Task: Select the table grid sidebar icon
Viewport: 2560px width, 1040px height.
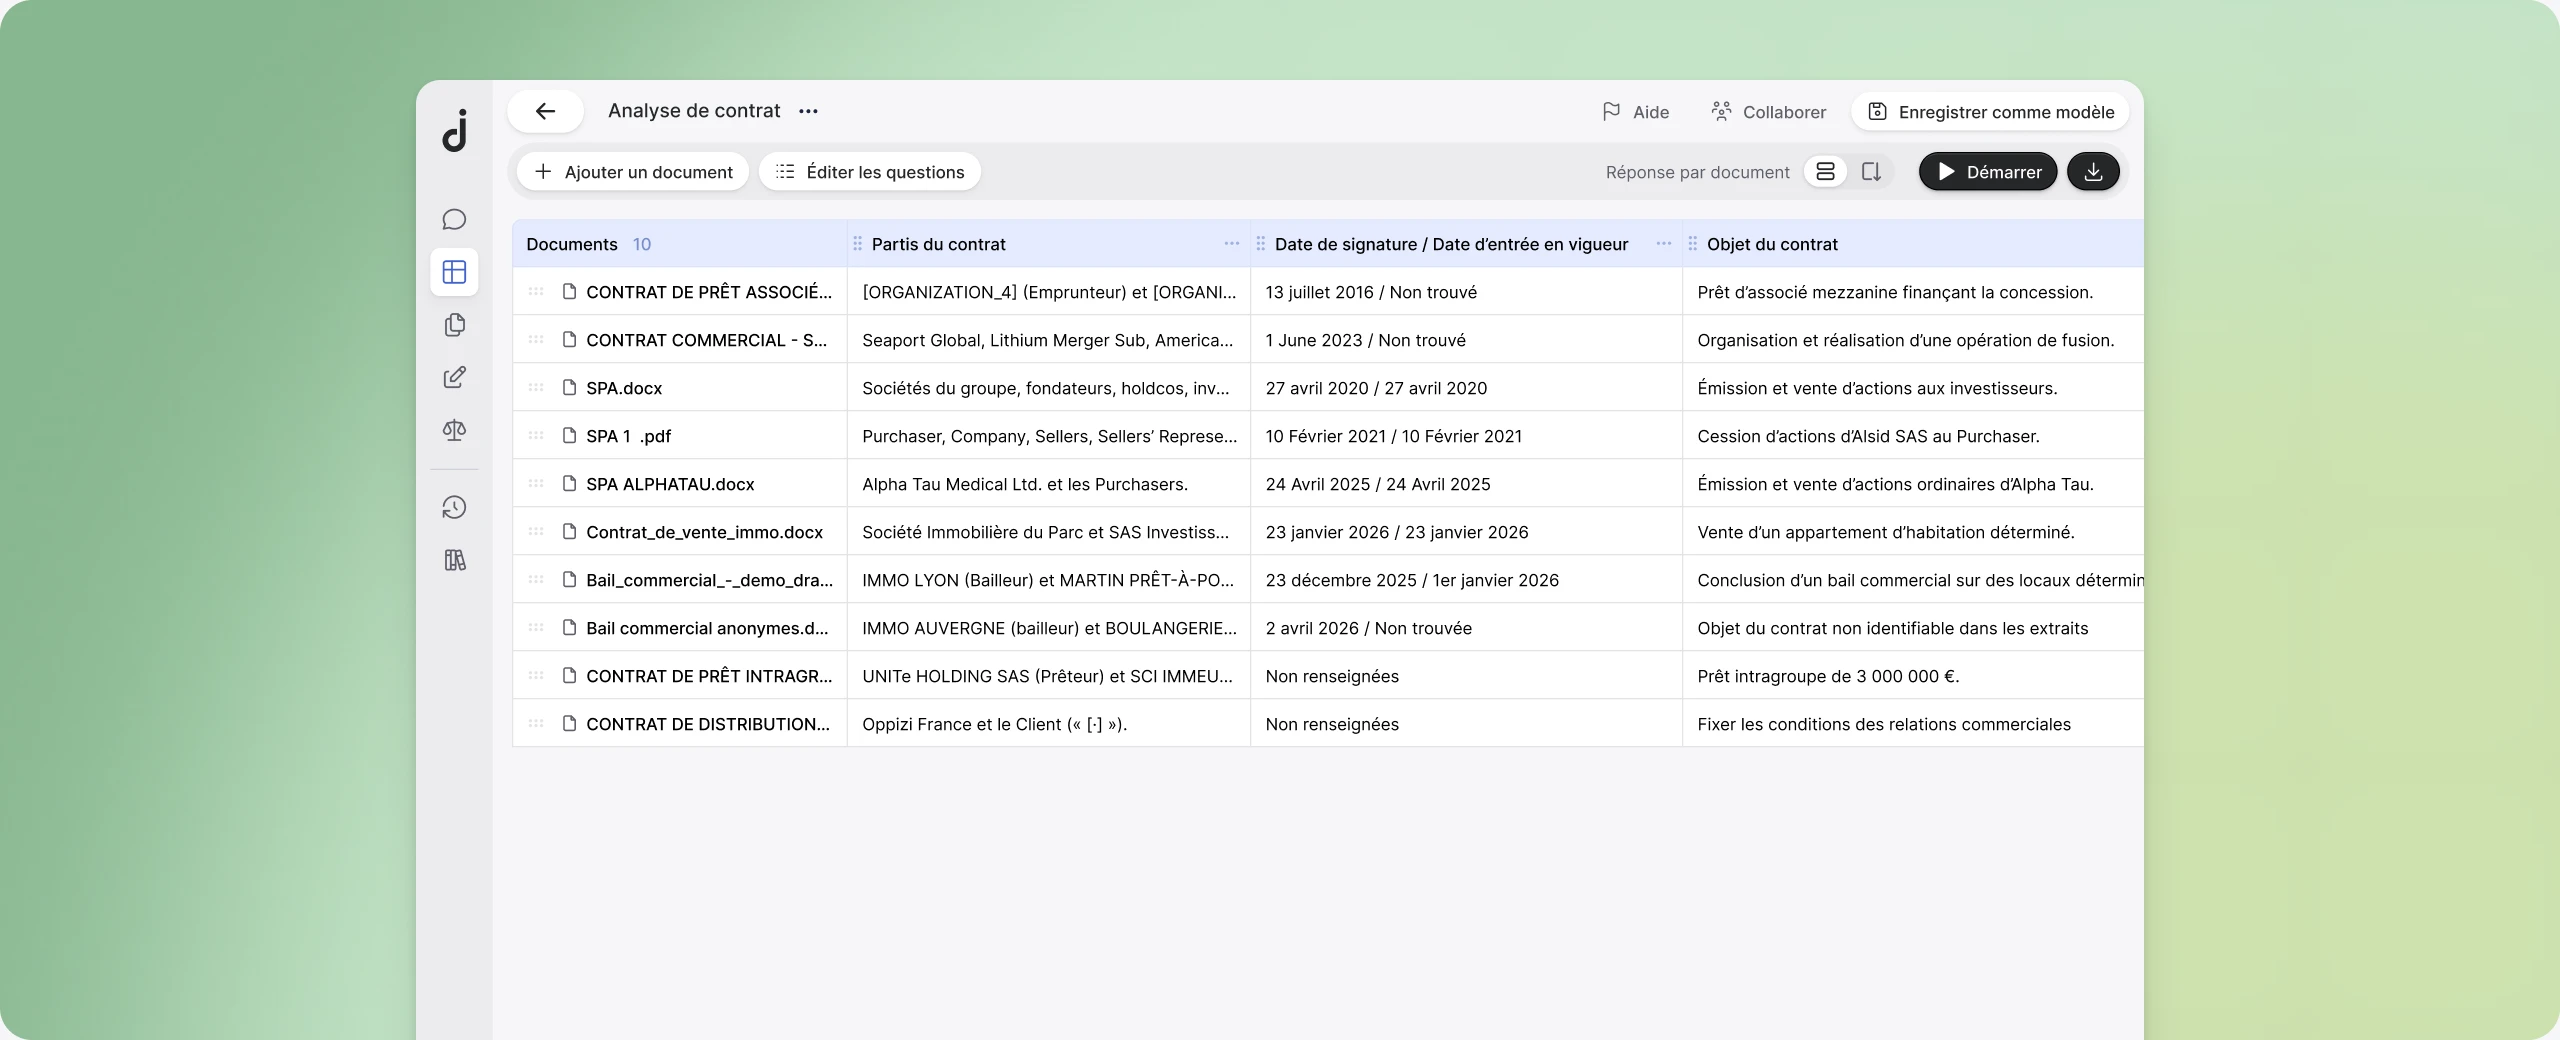Action: (454, 272)
